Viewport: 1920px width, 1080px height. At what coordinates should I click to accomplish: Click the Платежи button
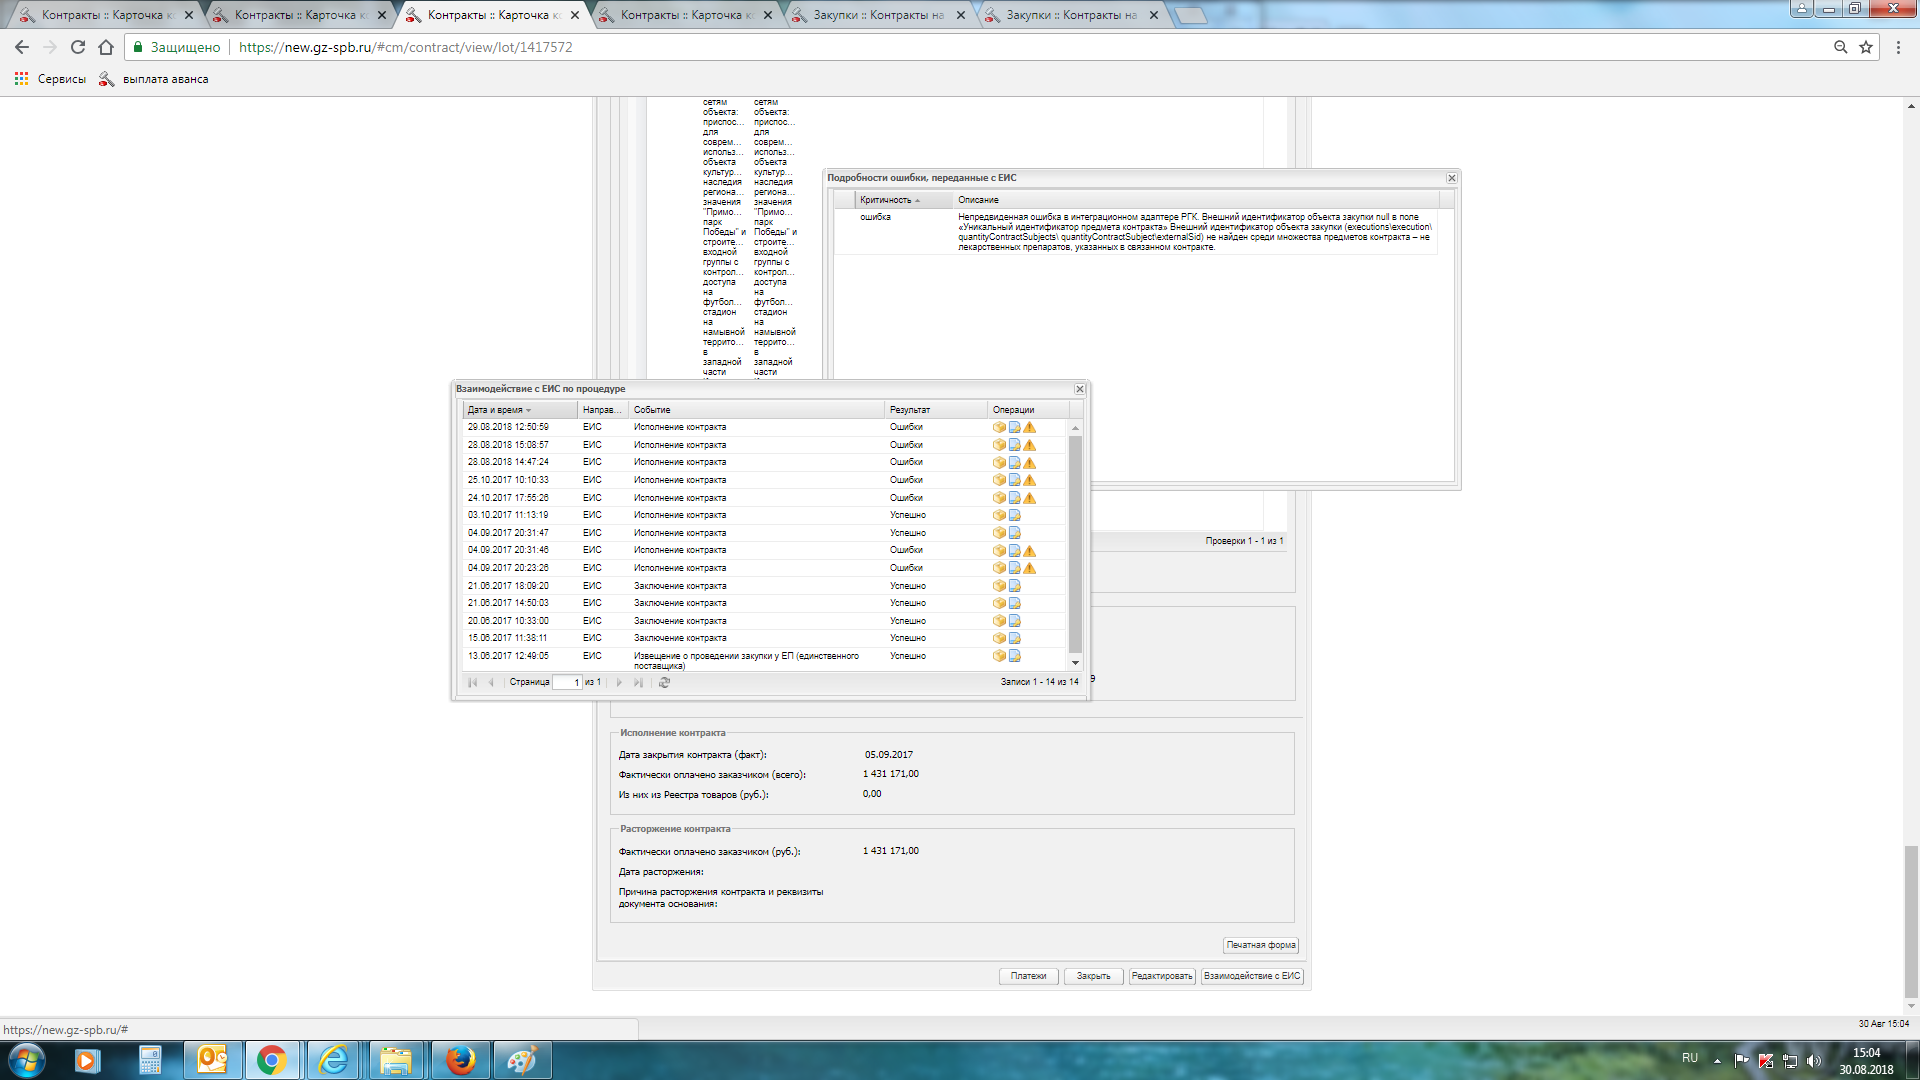pyautogui.click(x=1028, y=976)
